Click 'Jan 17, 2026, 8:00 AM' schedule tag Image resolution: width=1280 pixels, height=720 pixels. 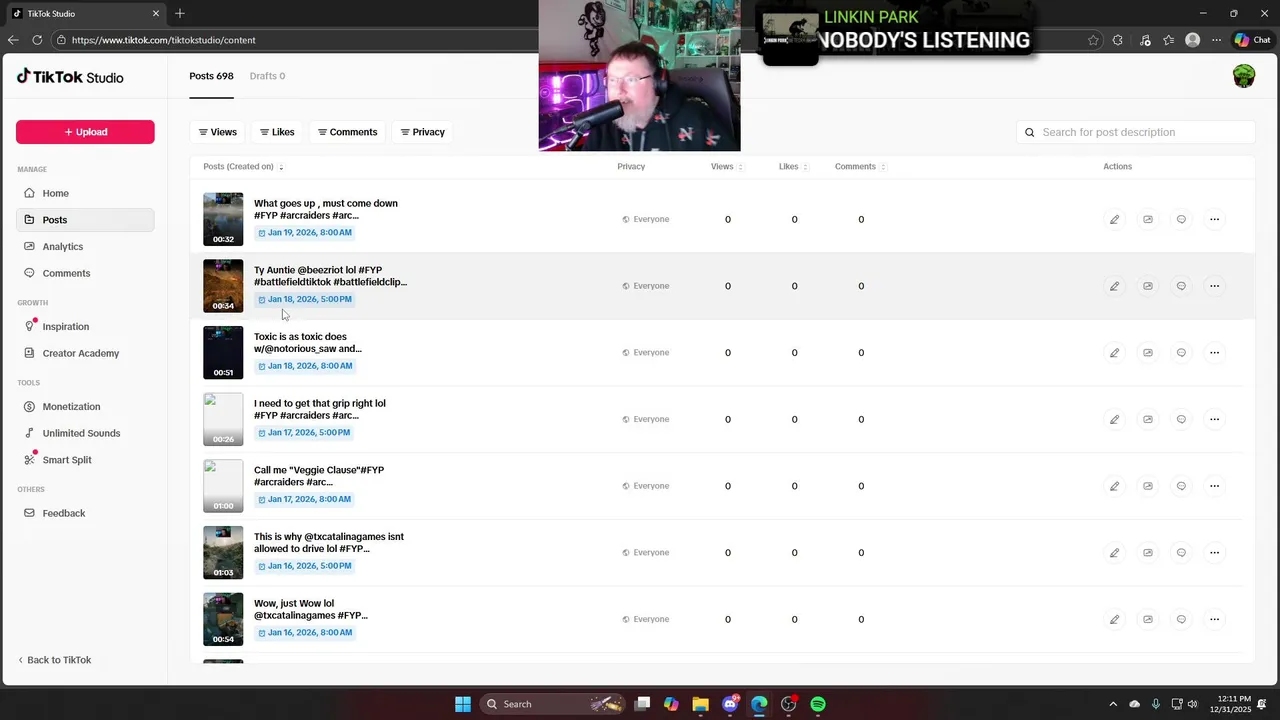(305, 499)
